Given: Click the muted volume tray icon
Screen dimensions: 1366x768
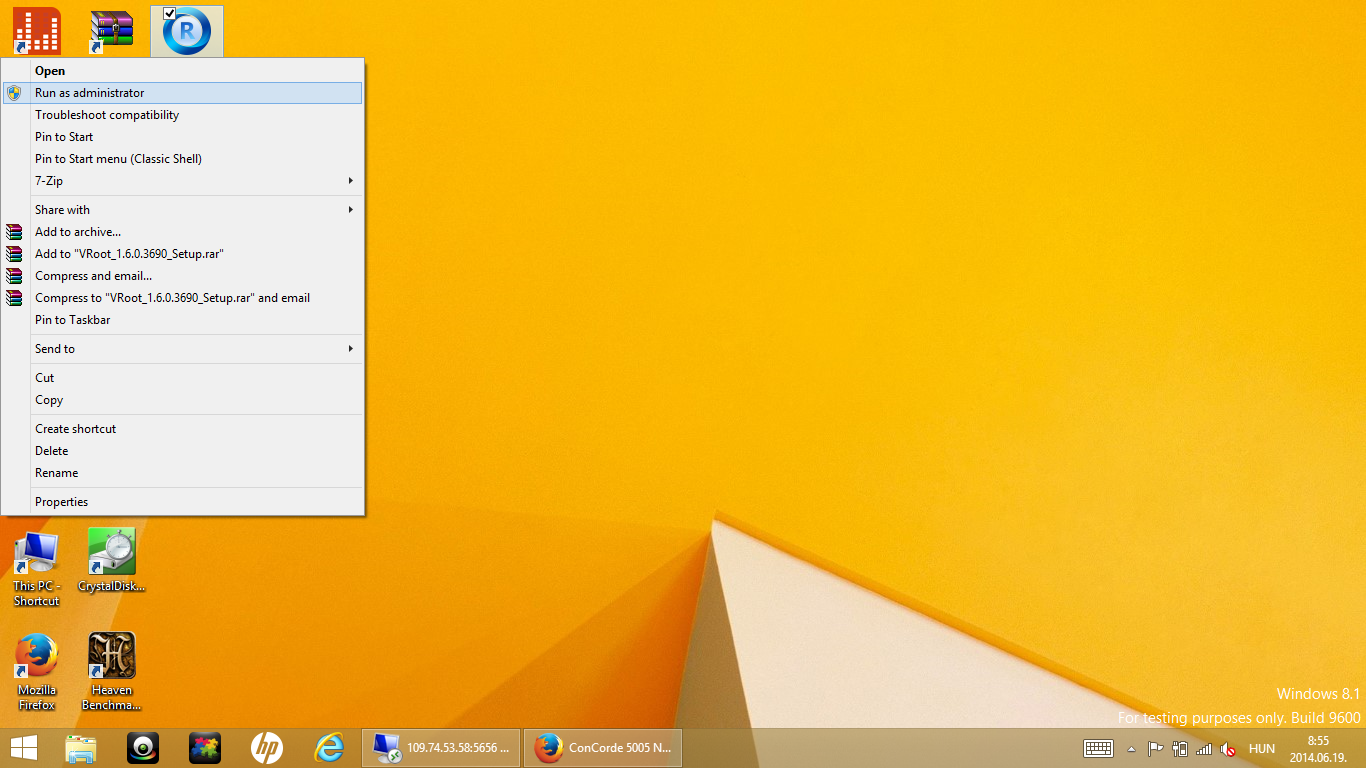Looking at the screenshot, I should [x=1227, y=749].
